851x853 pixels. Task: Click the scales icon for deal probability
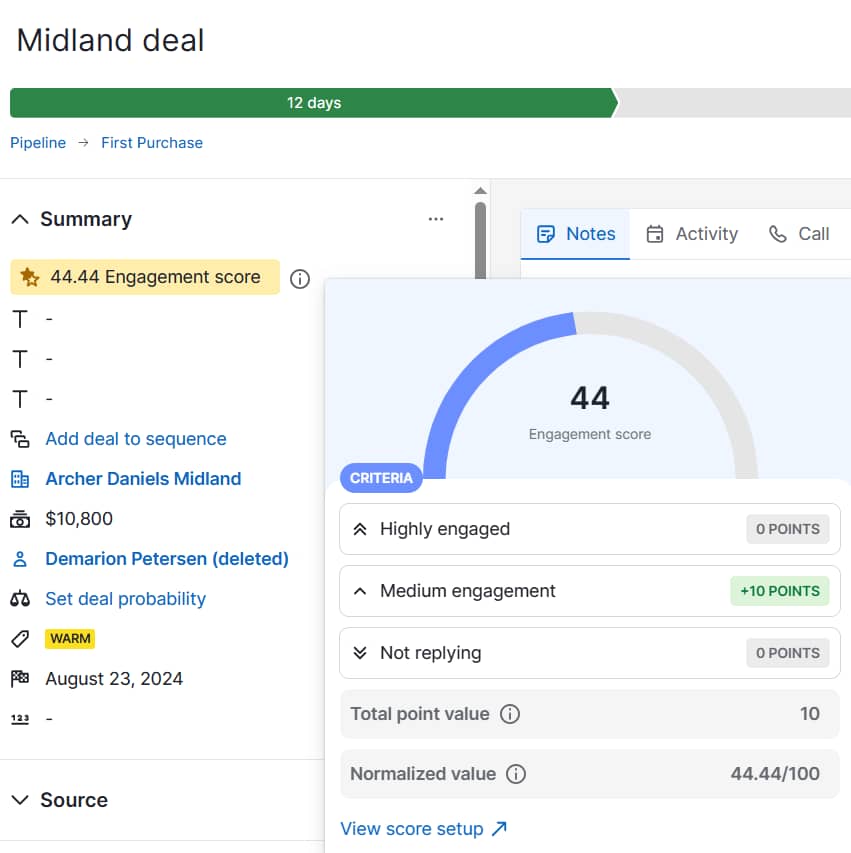point(21,599)
